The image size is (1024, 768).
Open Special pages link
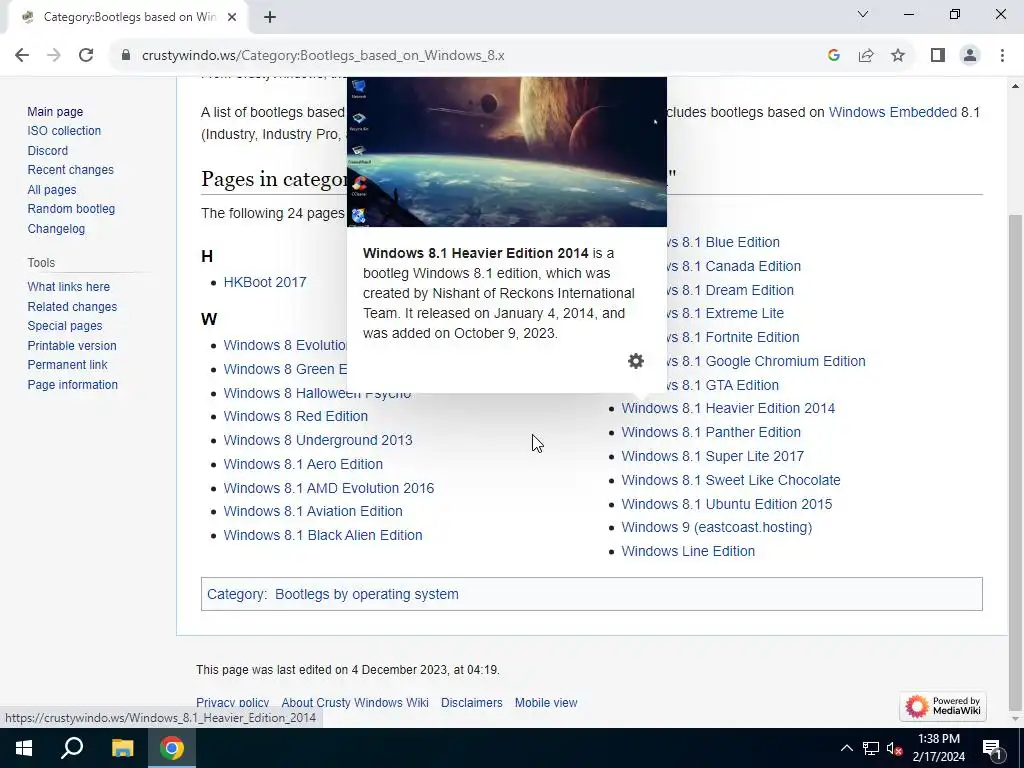click(65, 326)
